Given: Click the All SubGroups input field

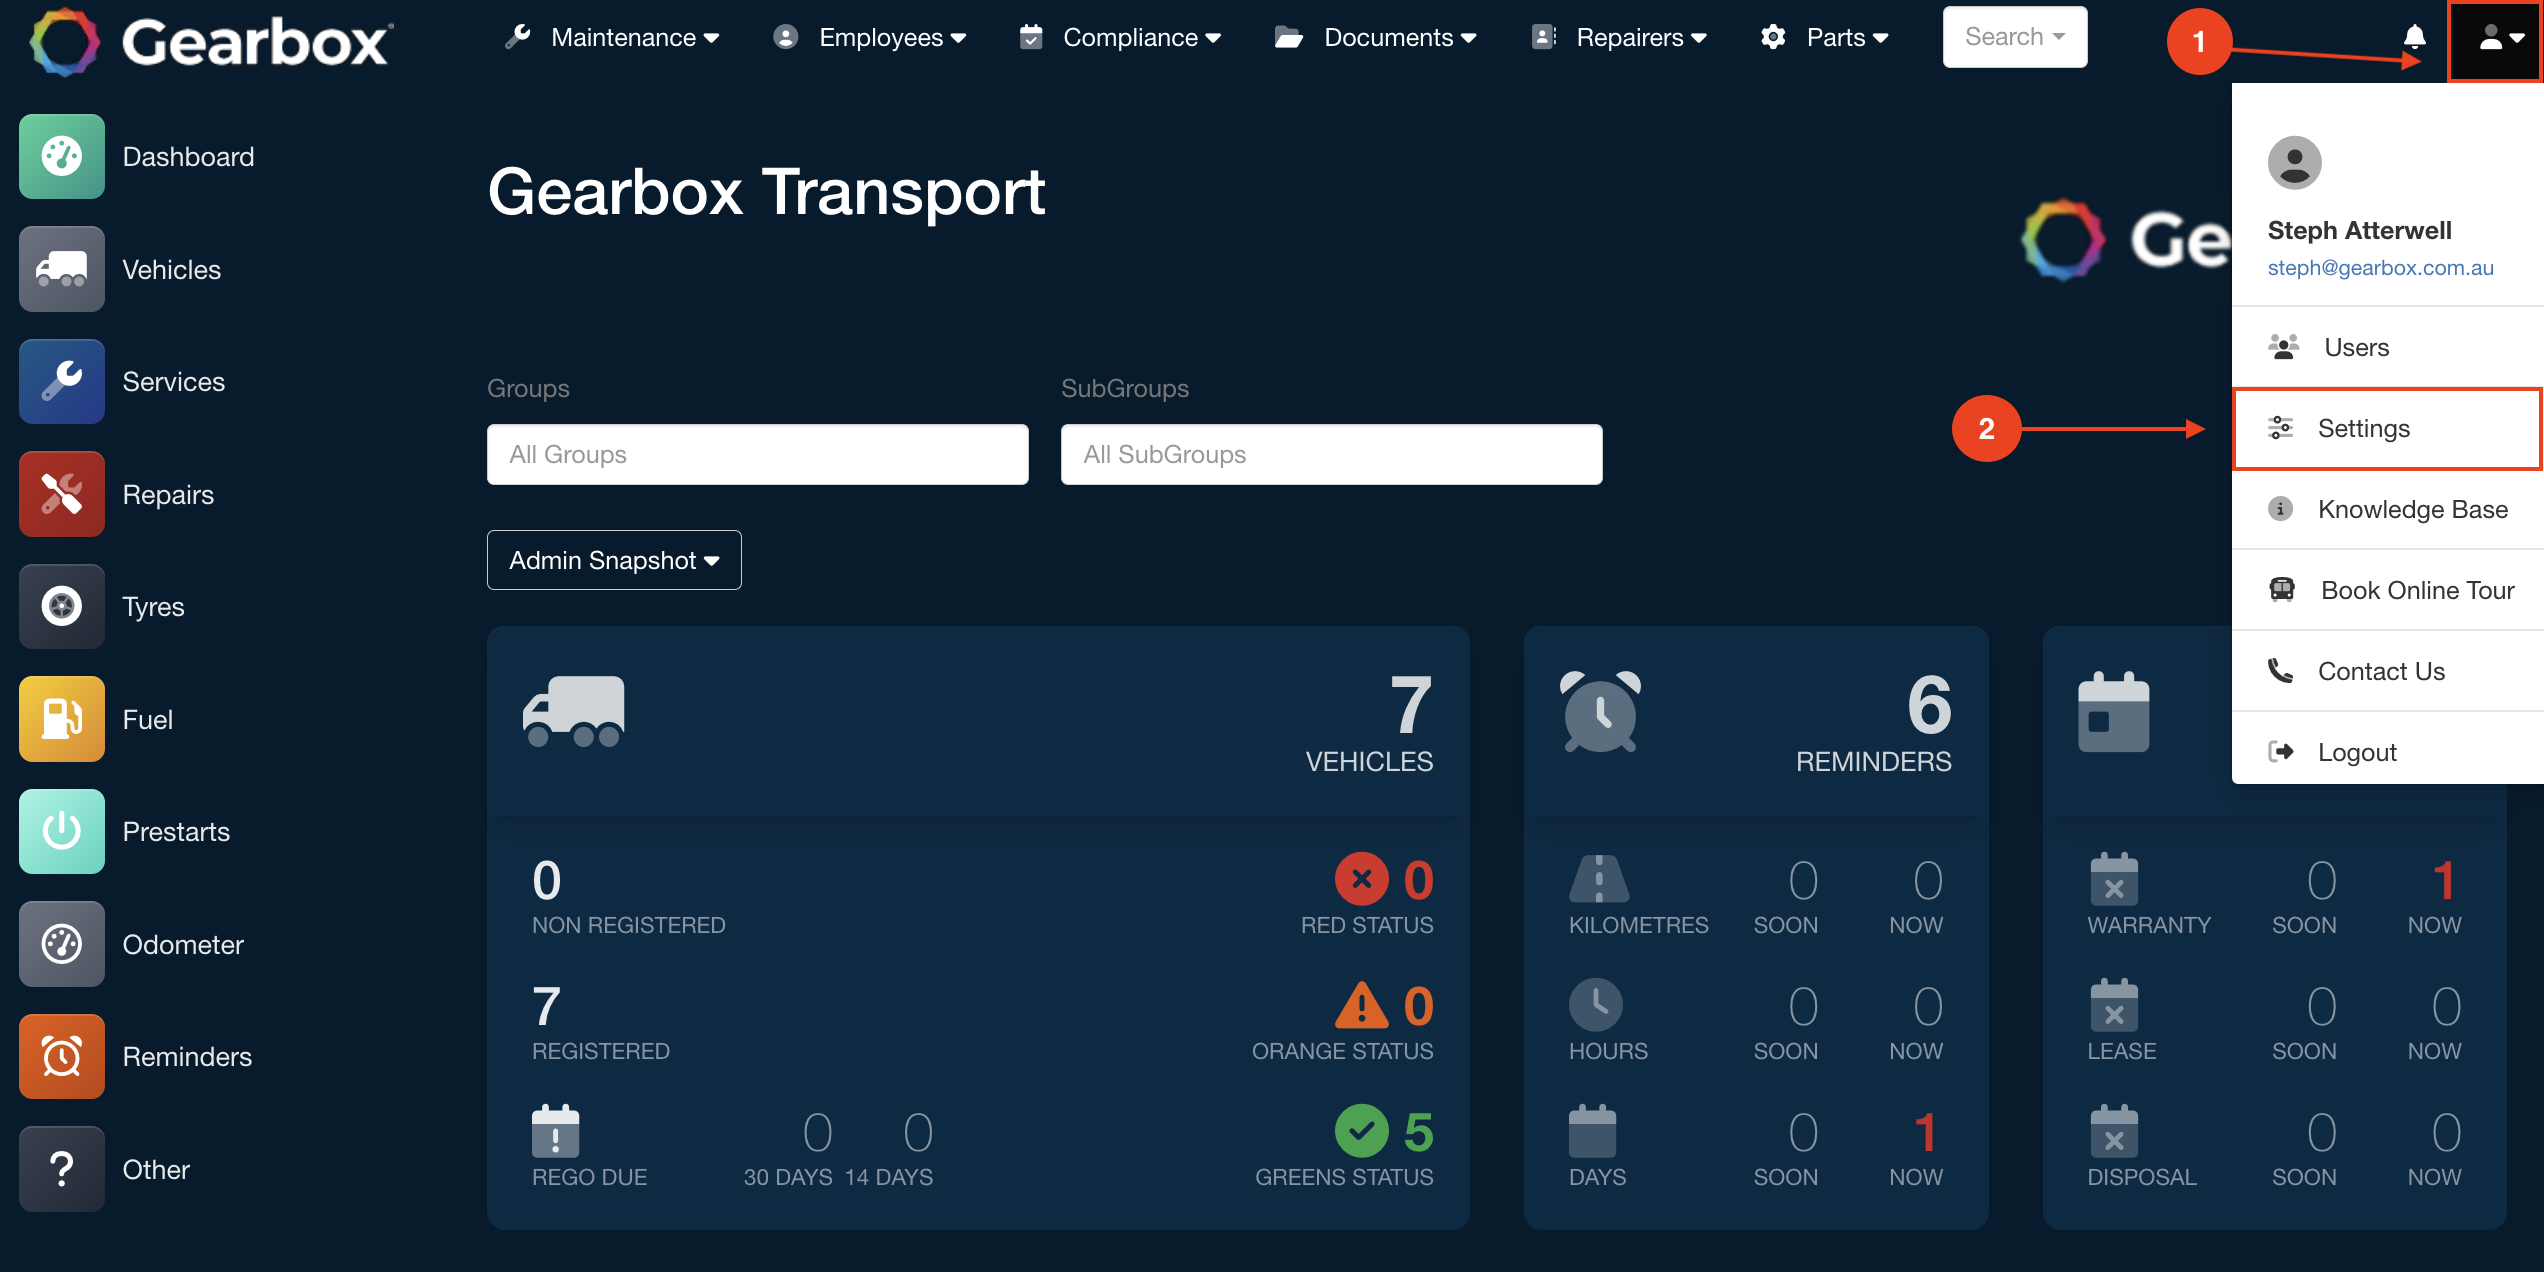Looking at the screenshot, I should tap(1332, 454).
